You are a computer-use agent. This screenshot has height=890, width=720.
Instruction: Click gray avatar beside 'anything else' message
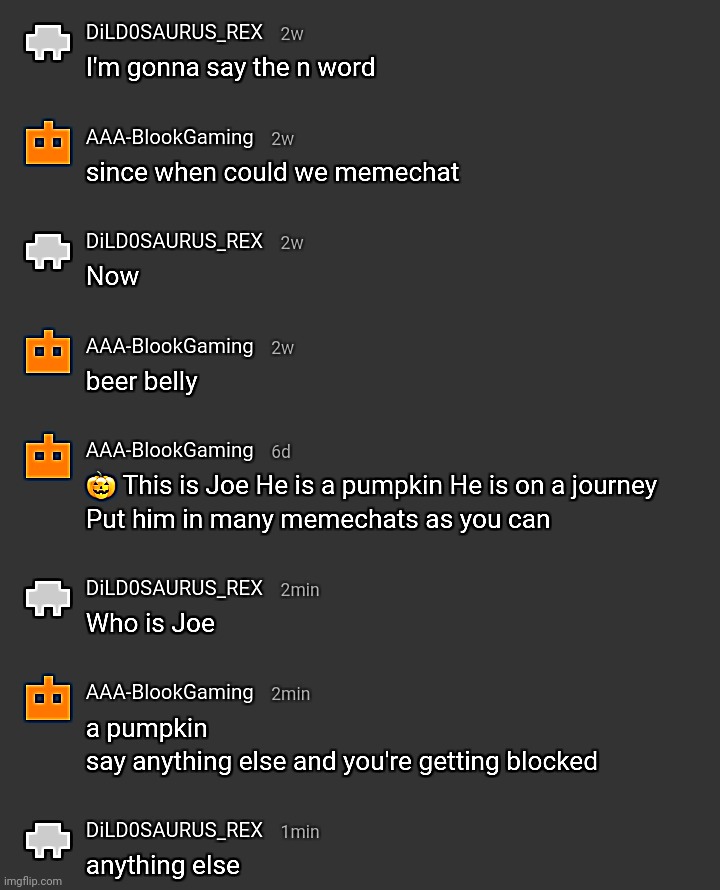[x=48, y=839]
